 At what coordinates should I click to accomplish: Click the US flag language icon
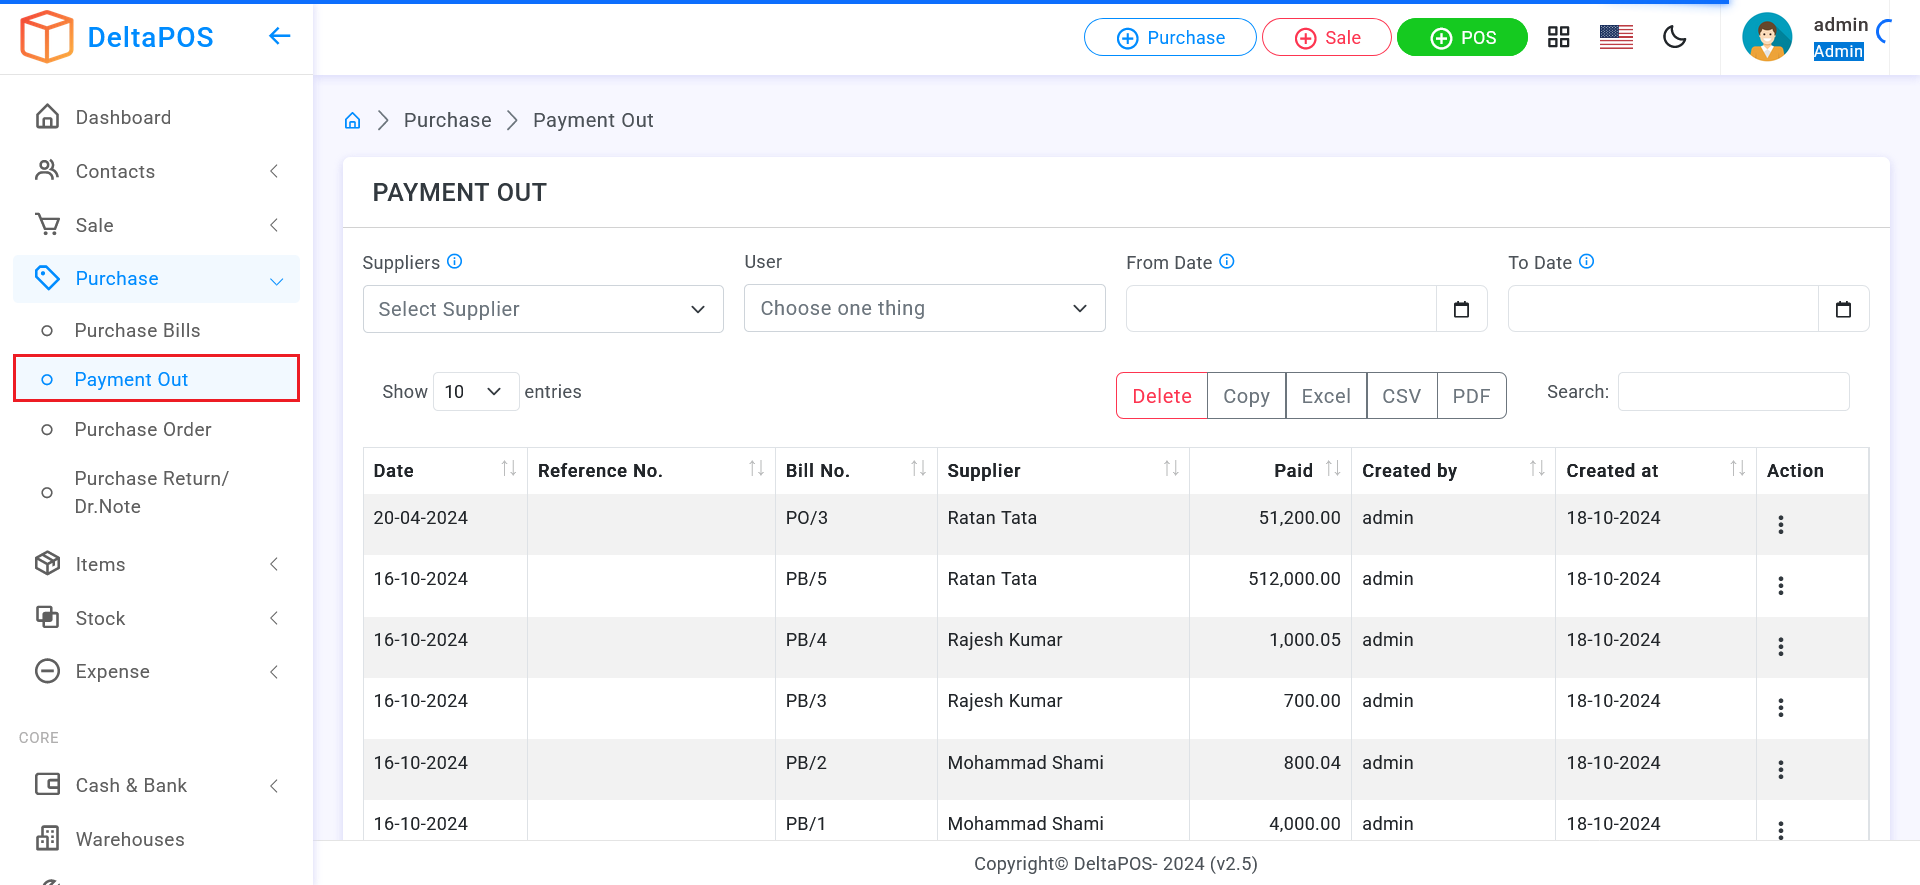[x=1616, y=38]
